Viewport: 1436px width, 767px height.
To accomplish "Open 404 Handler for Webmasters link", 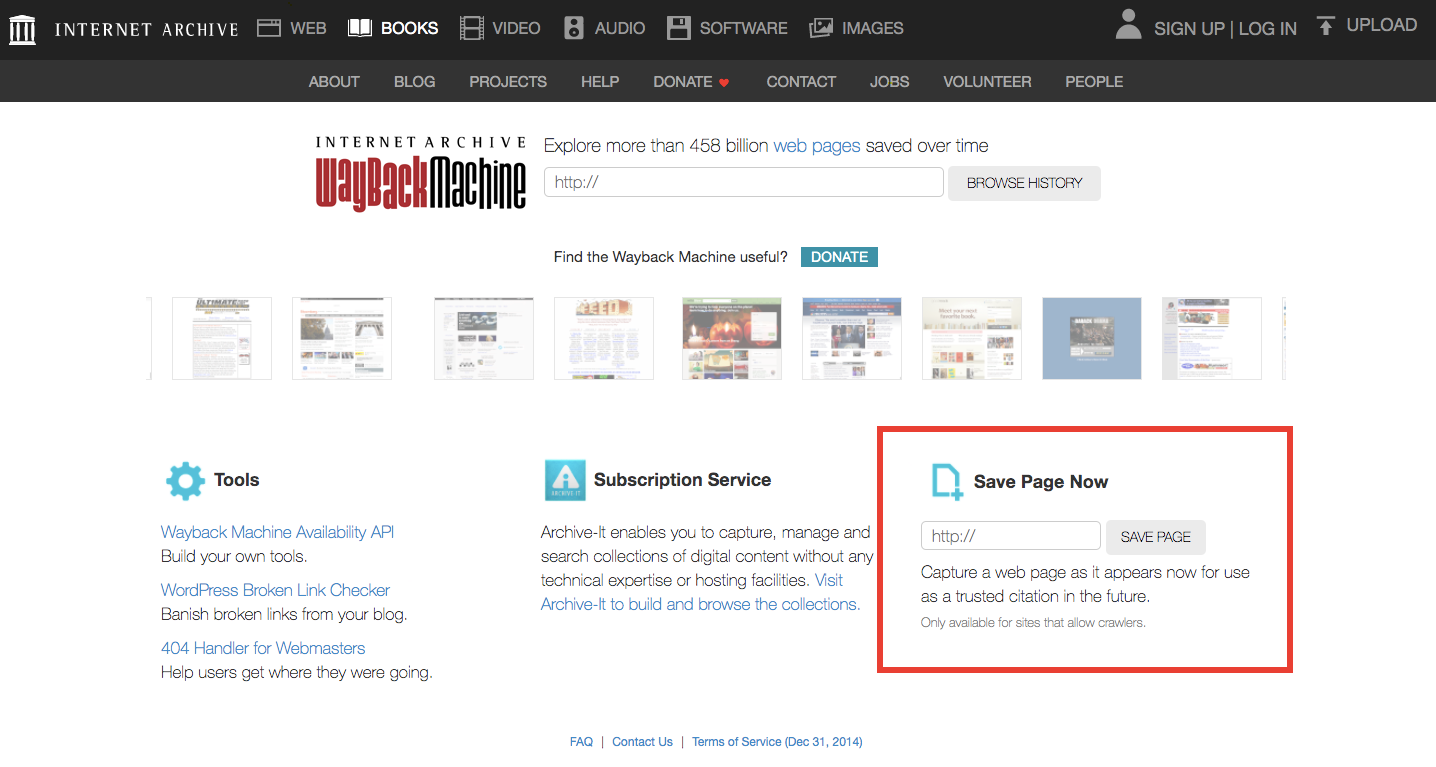I will (263, 648).
